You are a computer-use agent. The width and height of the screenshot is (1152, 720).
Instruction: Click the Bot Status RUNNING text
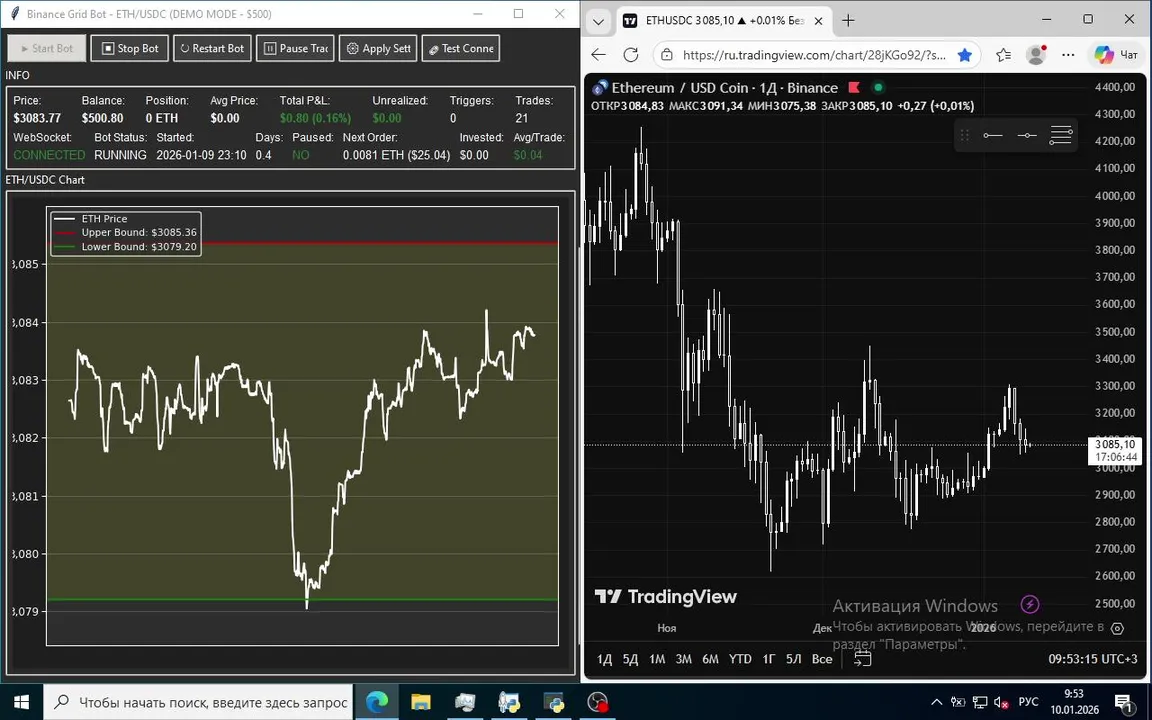coord(120,155)
